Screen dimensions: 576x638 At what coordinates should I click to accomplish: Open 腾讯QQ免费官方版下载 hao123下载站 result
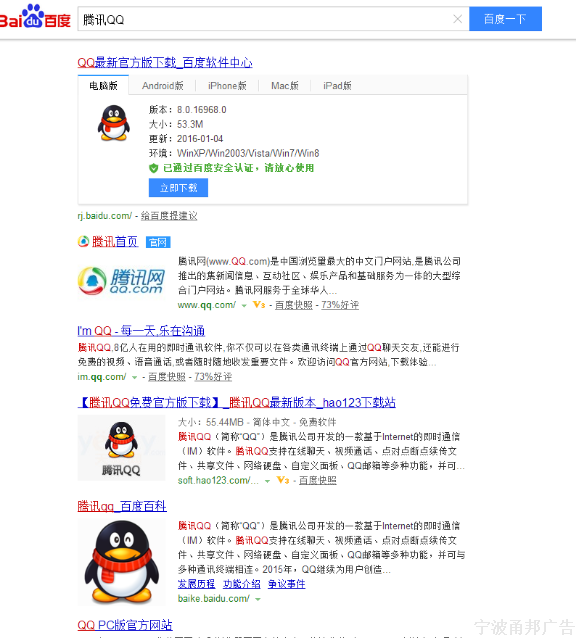point(236,402)
